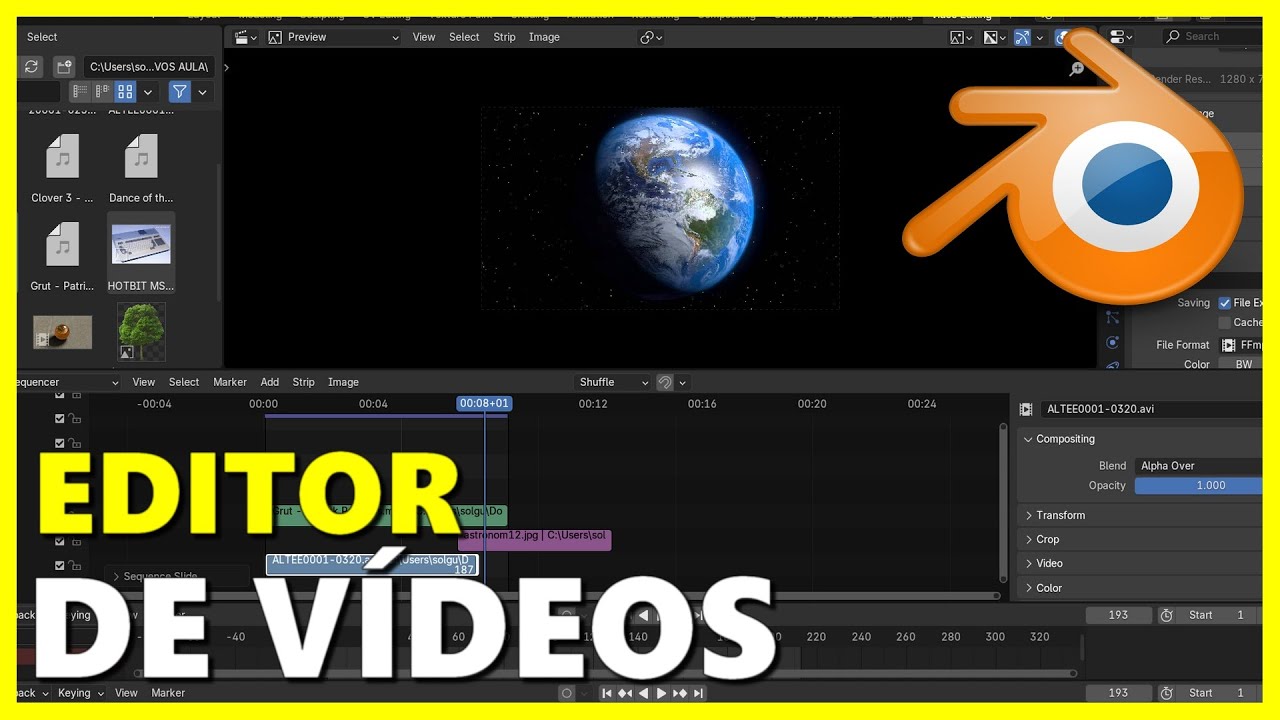Toggle the sequencer snapping icon

665,382
